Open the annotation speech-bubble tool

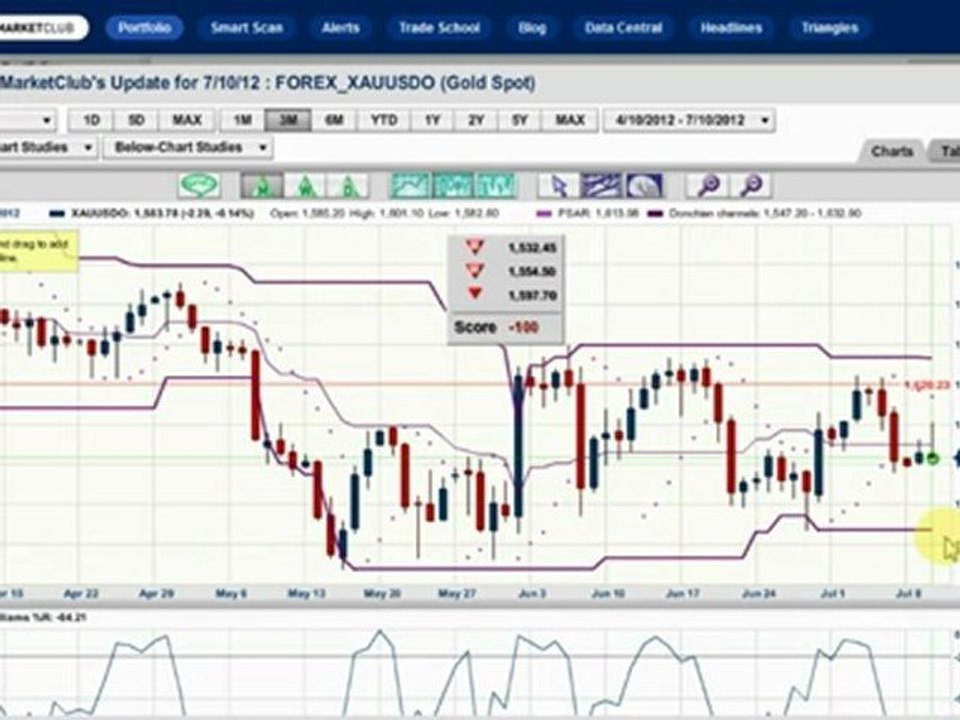(200, 186)
